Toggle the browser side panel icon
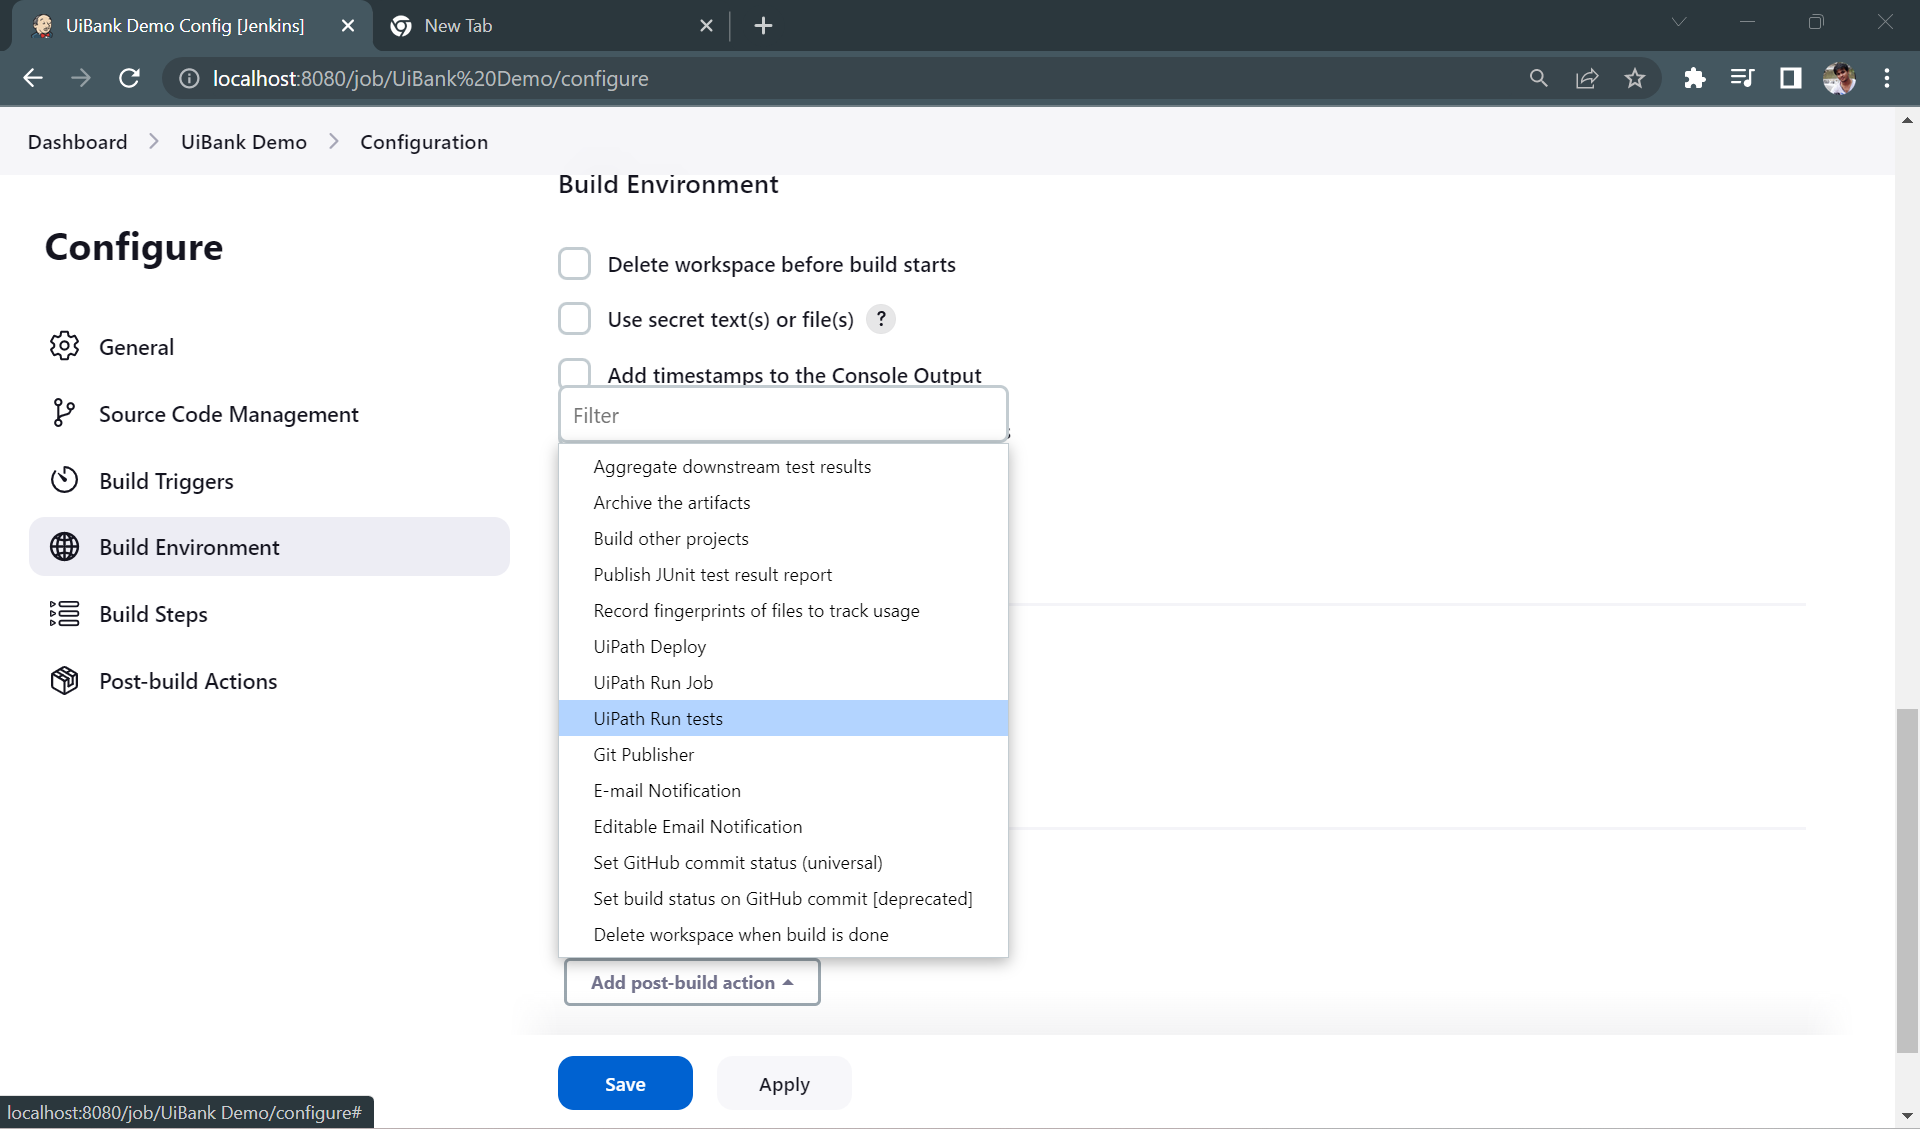Screen dimensions: 1920x1129 1790,78
